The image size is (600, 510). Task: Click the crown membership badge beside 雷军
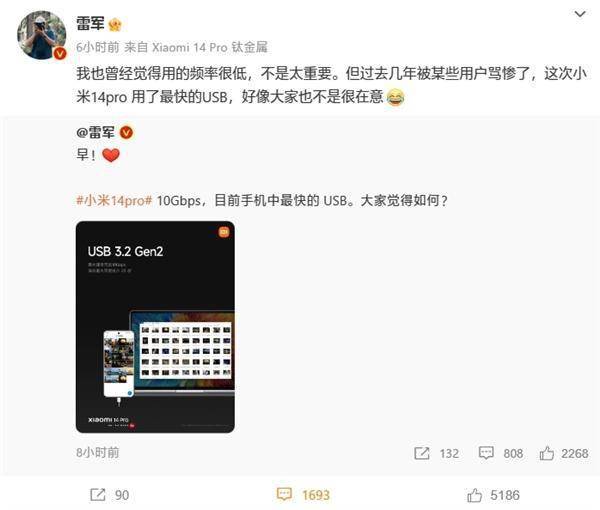point(115,25)
